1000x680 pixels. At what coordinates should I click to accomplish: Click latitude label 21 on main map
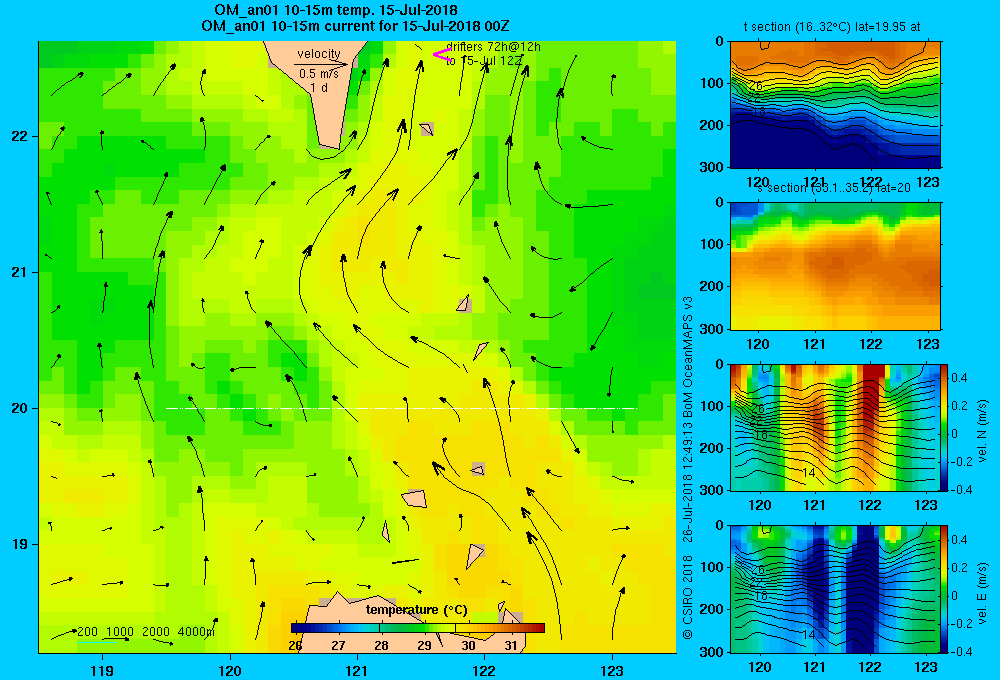tap(19, 272)
